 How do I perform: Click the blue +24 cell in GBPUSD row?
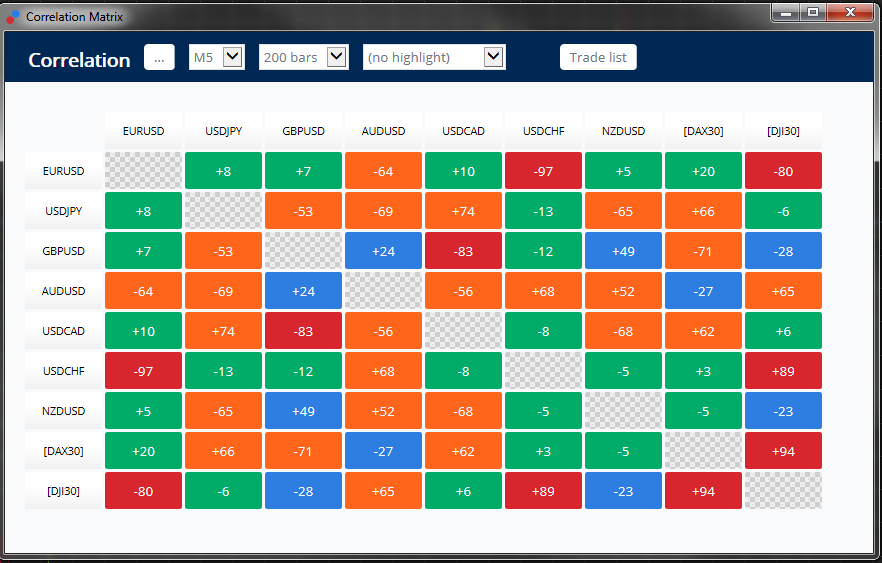[383, 251]
